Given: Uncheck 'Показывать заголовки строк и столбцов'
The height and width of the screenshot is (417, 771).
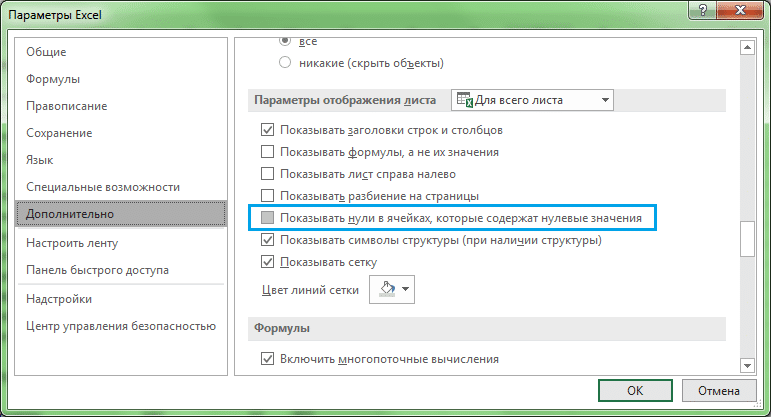Looking at the screenshot, I should tap(267, 130).
